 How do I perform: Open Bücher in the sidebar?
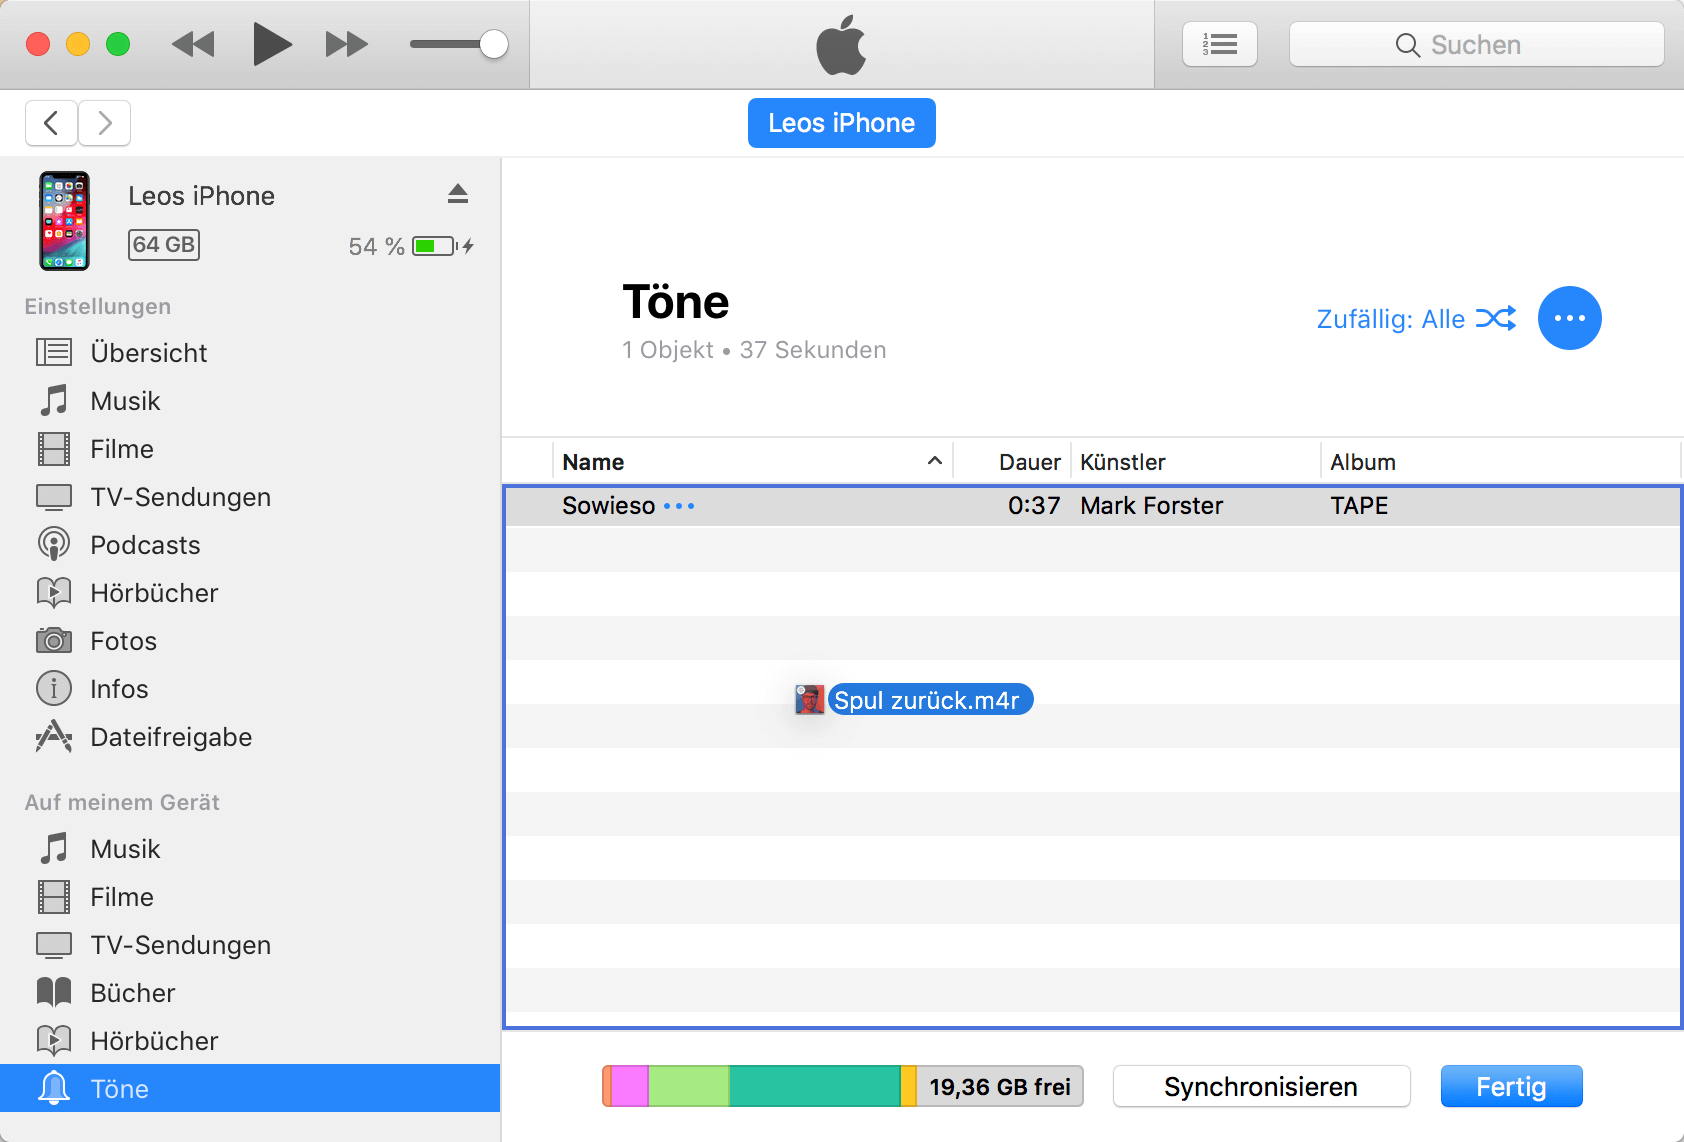(x=250, y=993)
